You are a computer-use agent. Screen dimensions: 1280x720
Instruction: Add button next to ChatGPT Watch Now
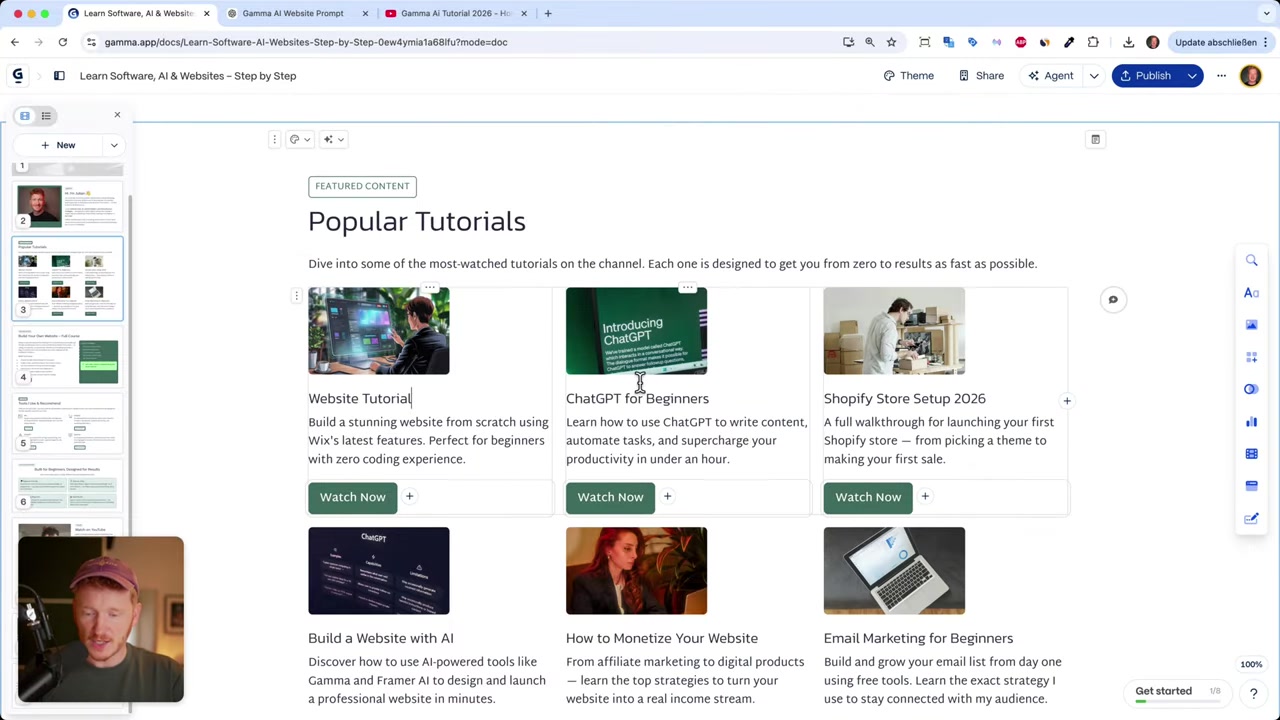point(667,497)
